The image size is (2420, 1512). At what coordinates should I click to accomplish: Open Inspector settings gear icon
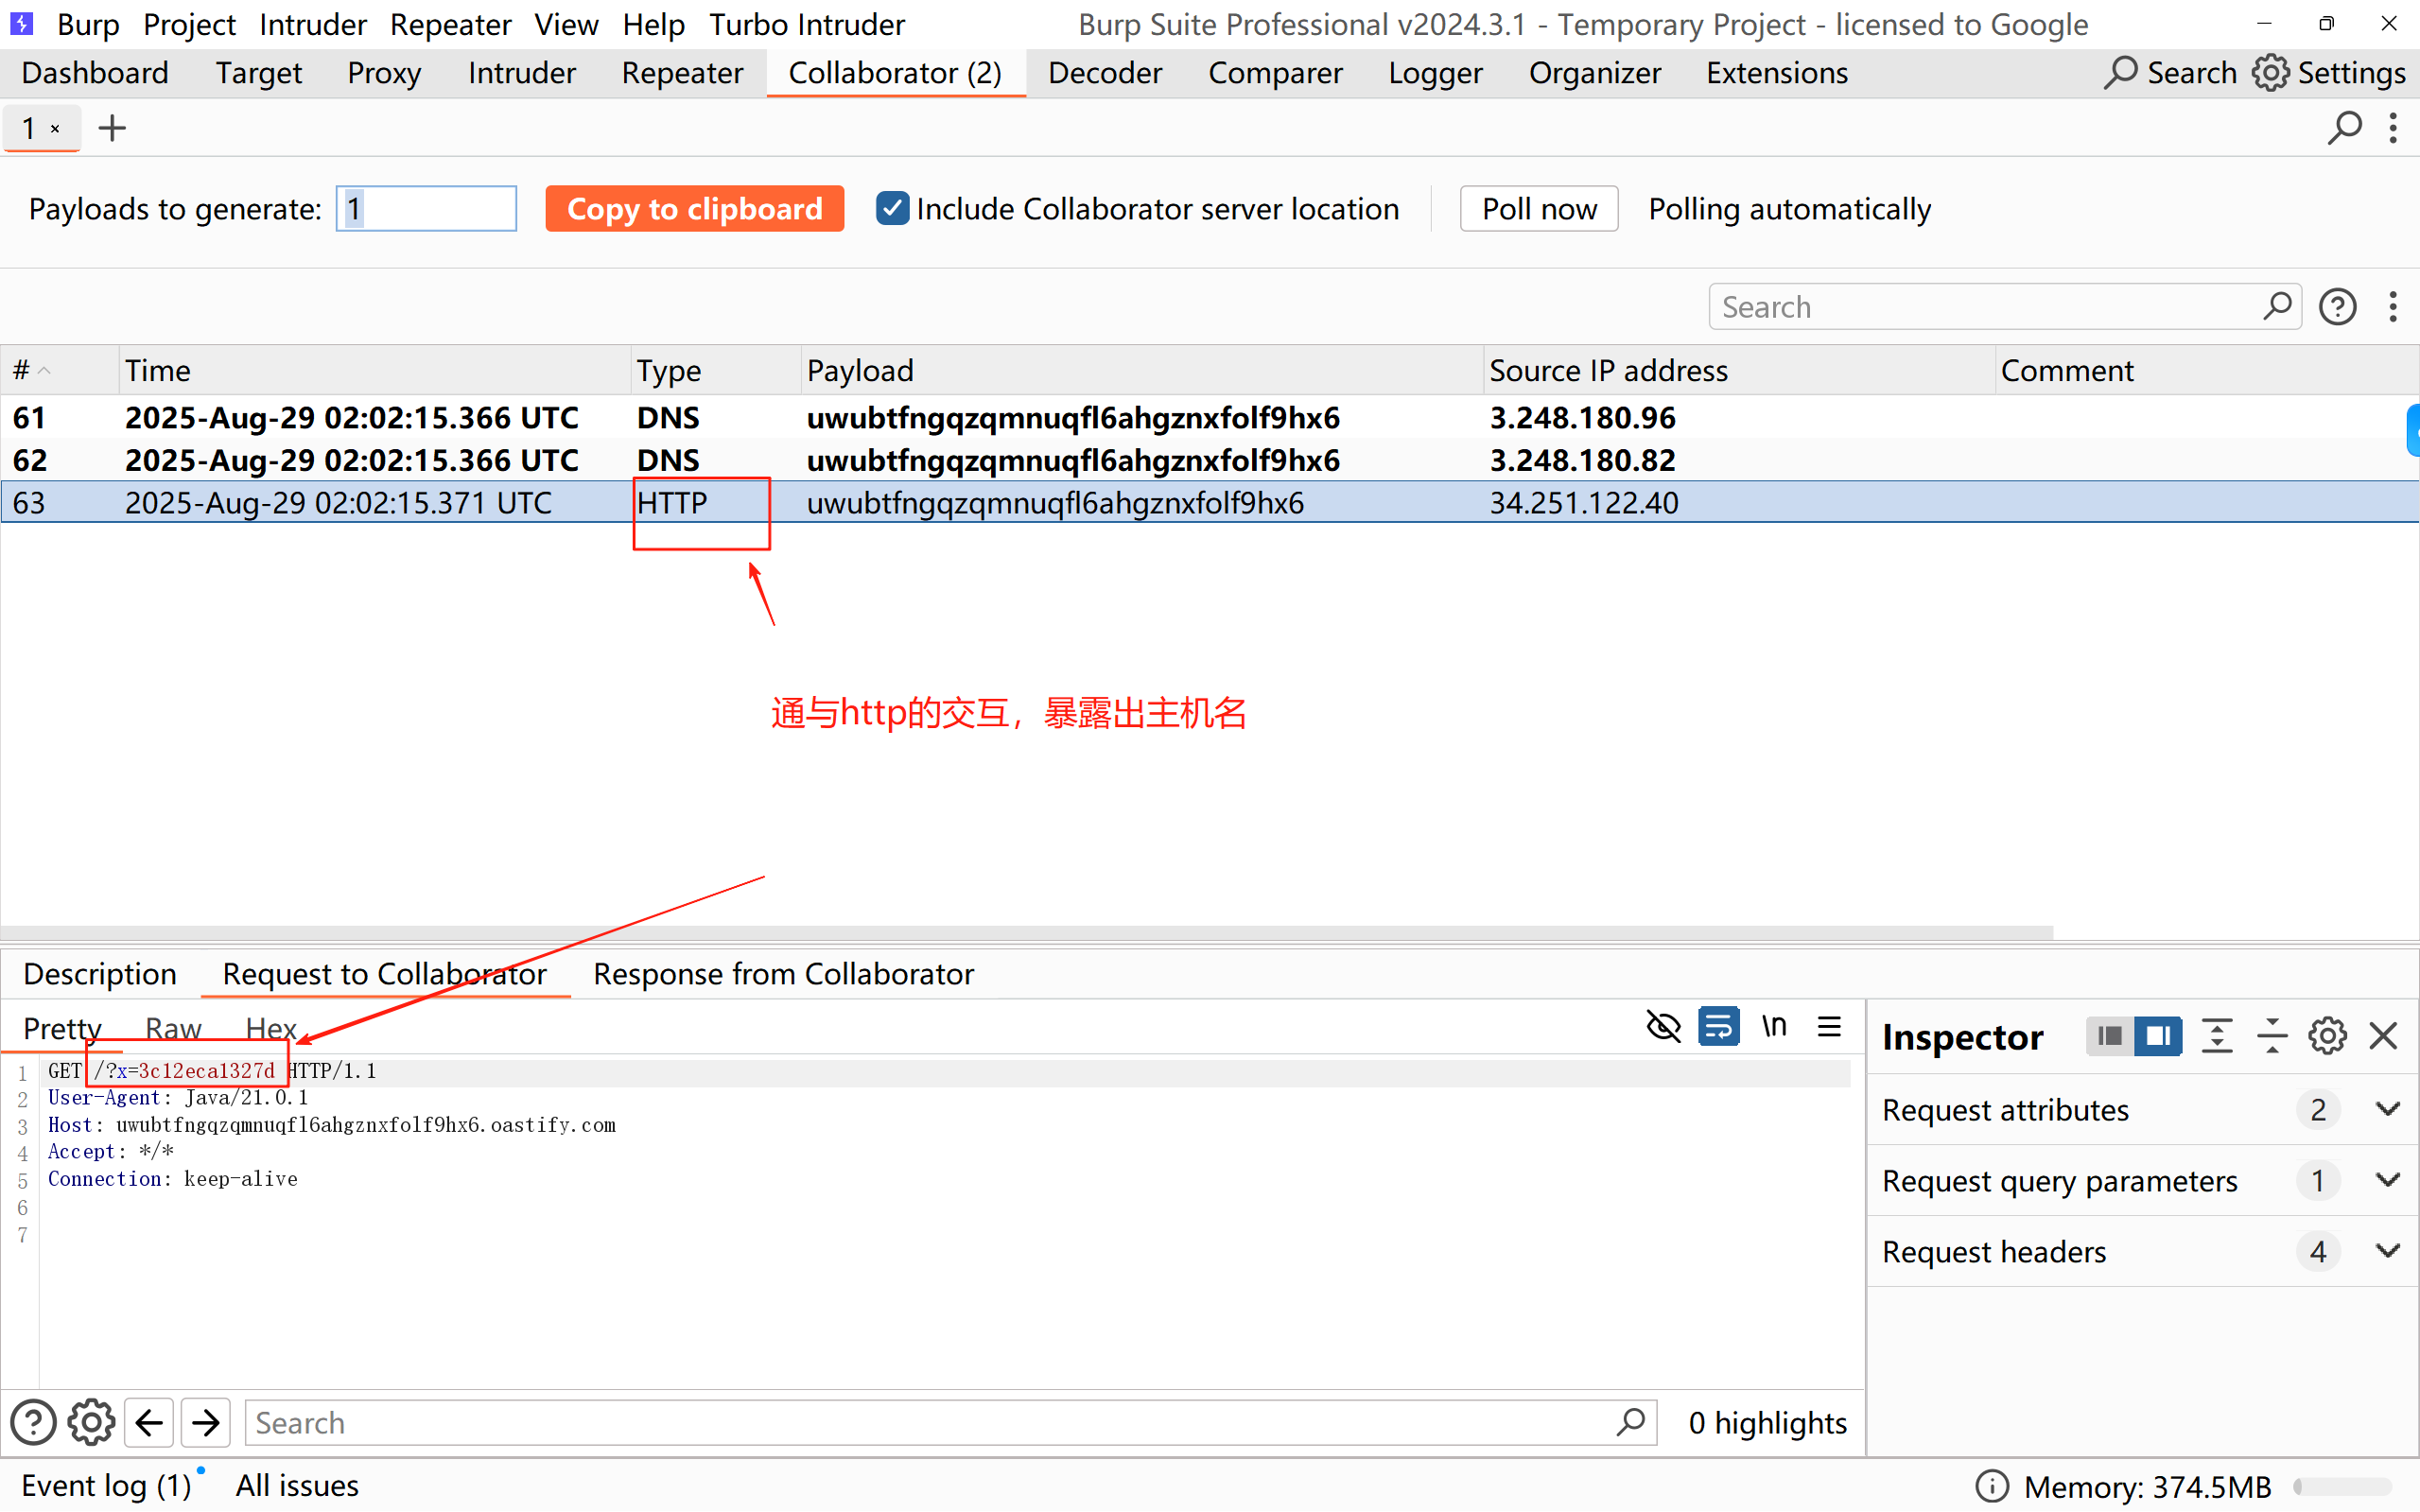[2327, 1036]
